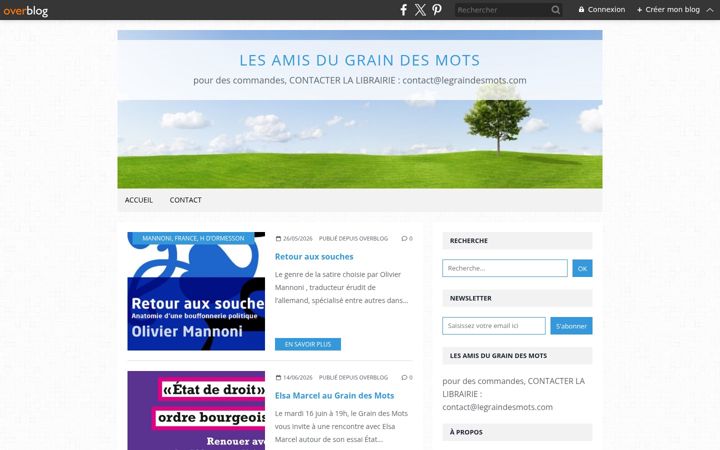720x450 pixels.
Task: Open the Pinterest share icon
Action: [x=437, y=10]
